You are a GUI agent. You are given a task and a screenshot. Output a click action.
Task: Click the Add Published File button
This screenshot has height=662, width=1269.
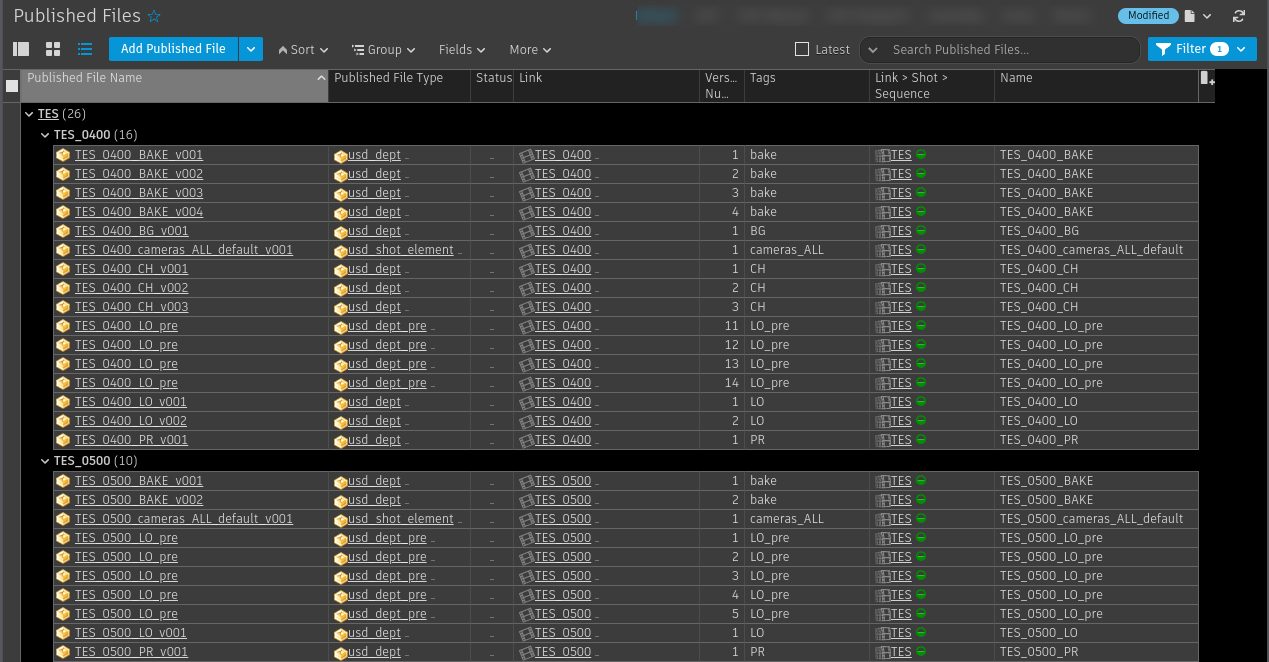point(172,49)
